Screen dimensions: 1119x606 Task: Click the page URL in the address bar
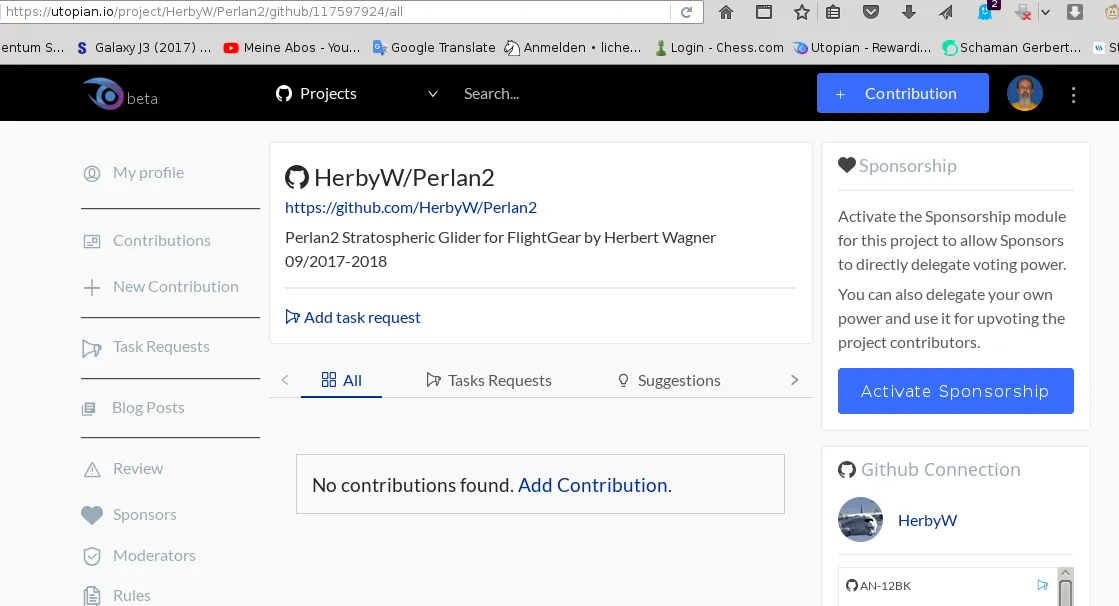205,11
